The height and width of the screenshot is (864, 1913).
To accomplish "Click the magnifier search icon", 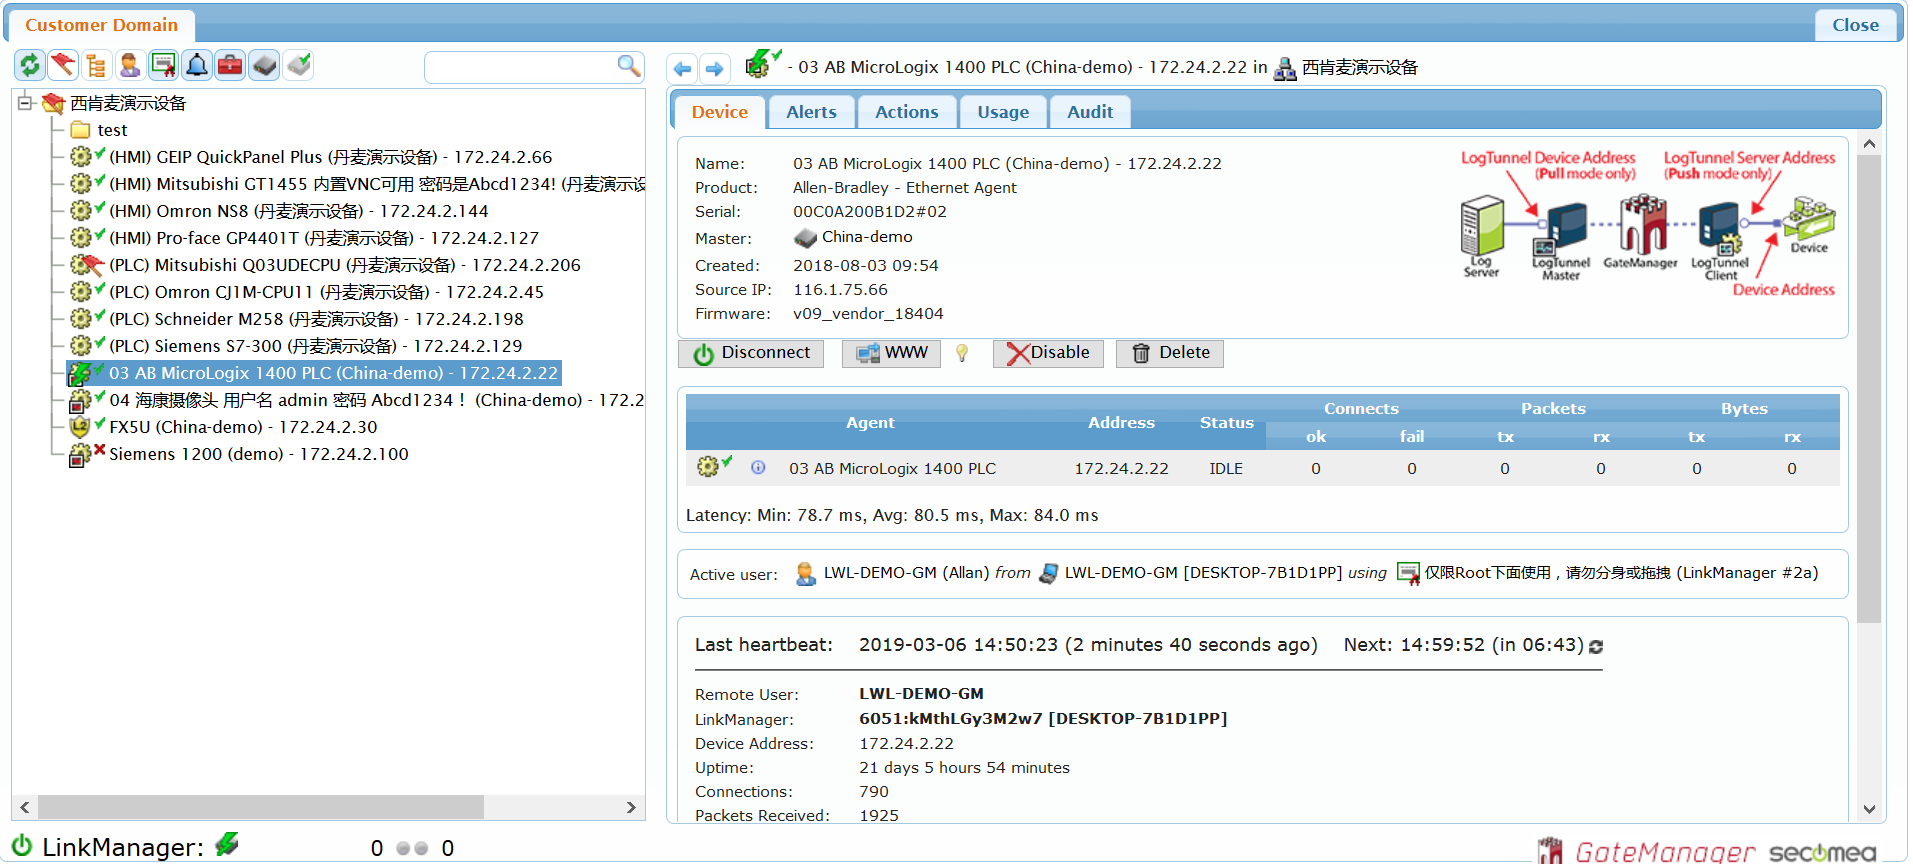I will point(628,66).
